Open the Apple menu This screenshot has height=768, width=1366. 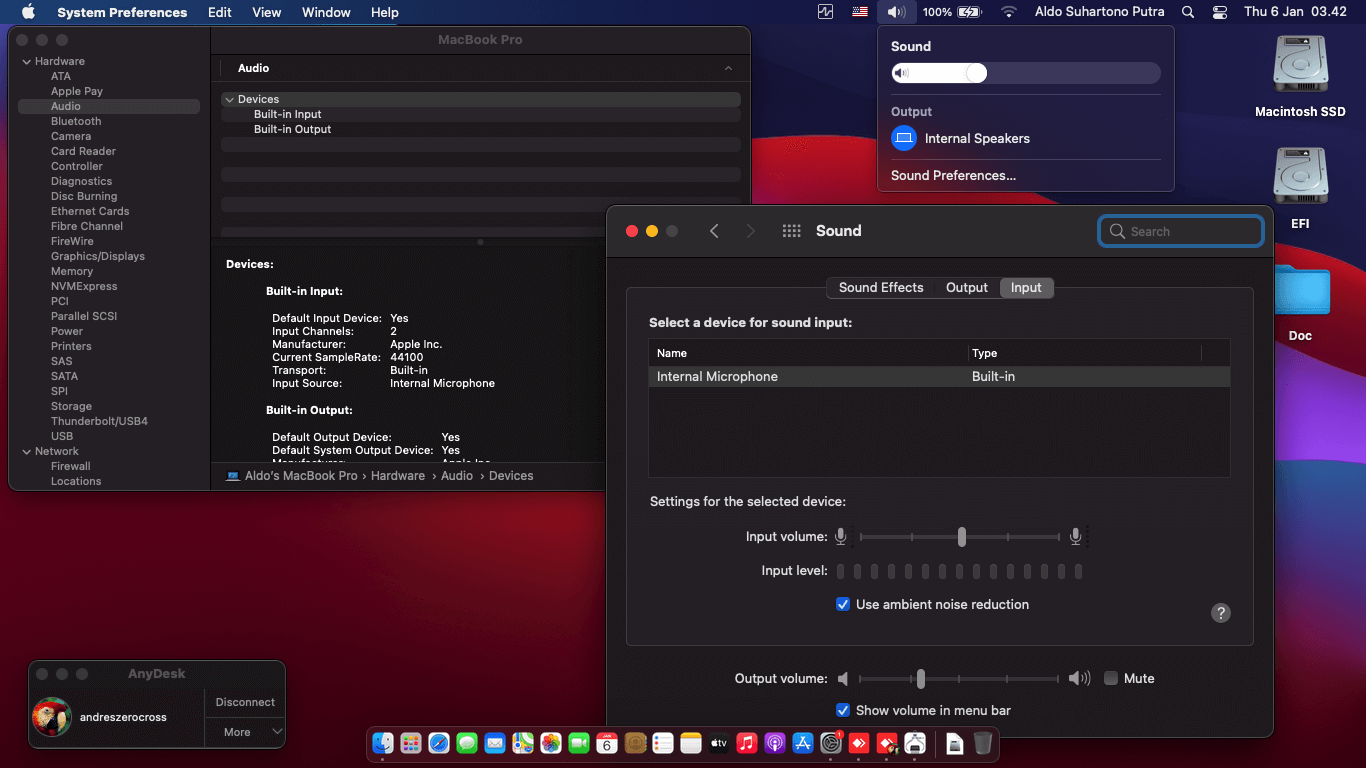click(28, 12)
